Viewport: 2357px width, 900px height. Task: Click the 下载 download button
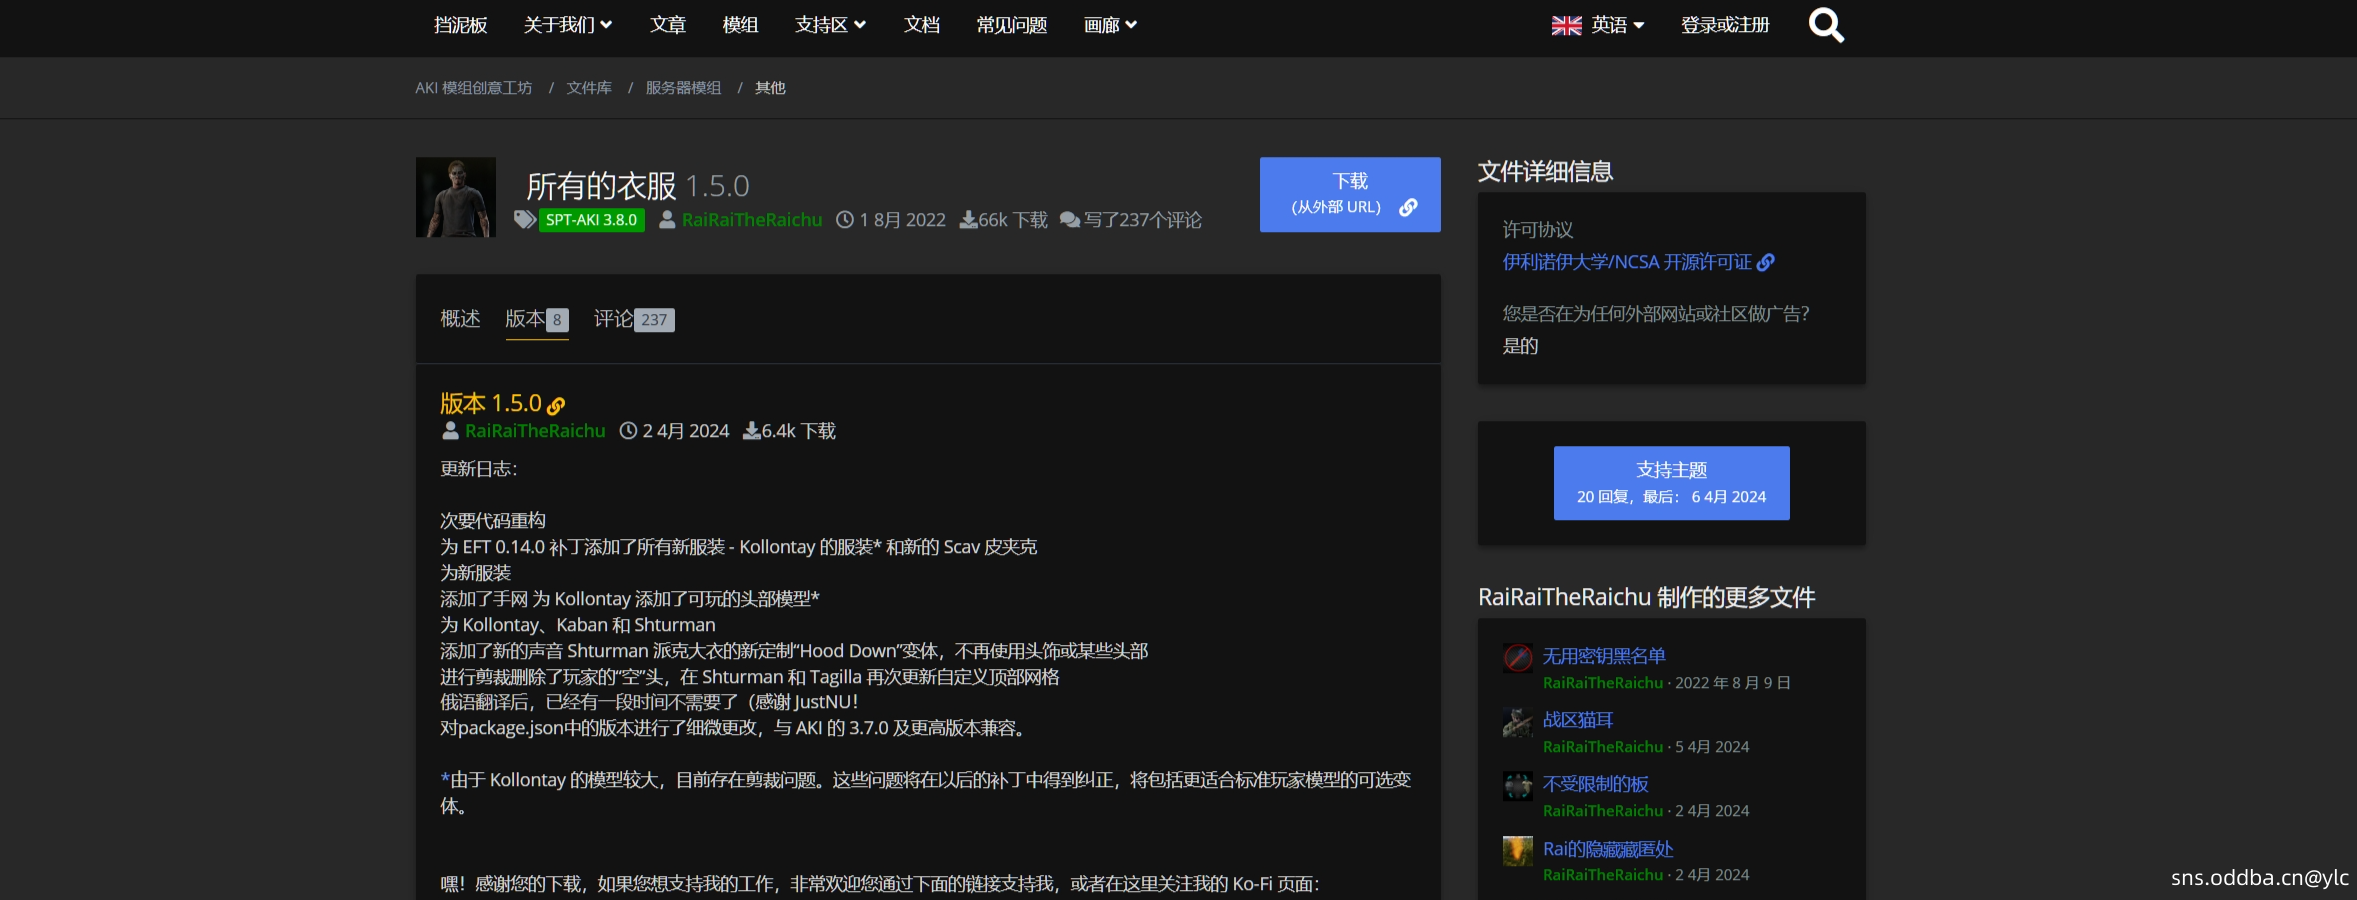1349,194
